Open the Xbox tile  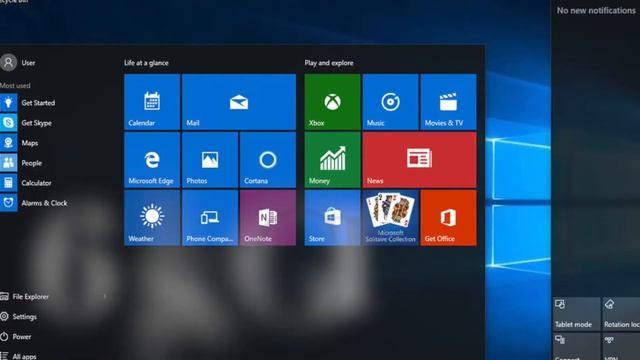tap(332, 102)
